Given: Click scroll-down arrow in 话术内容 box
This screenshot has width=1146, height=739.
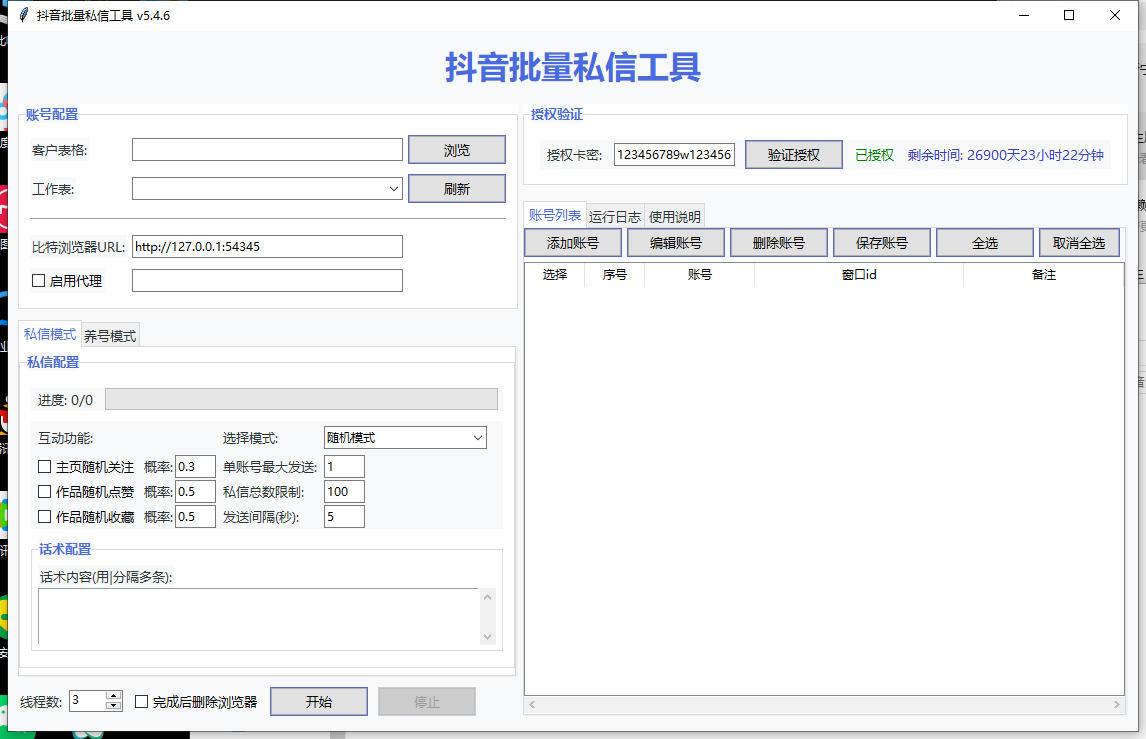Looking at the screenshot, I should tap(488, 636).
